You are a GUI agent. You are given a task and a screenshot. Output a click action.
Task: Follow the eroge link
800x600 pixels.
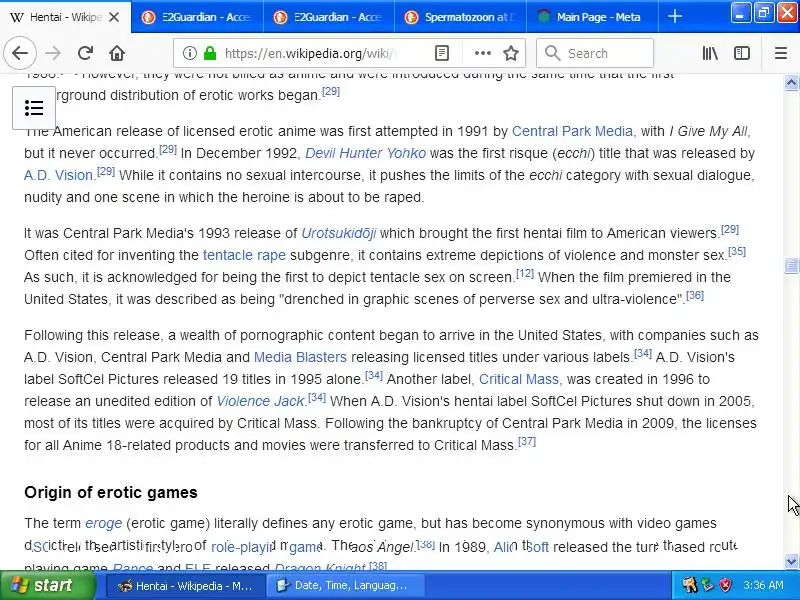point(104,523)
